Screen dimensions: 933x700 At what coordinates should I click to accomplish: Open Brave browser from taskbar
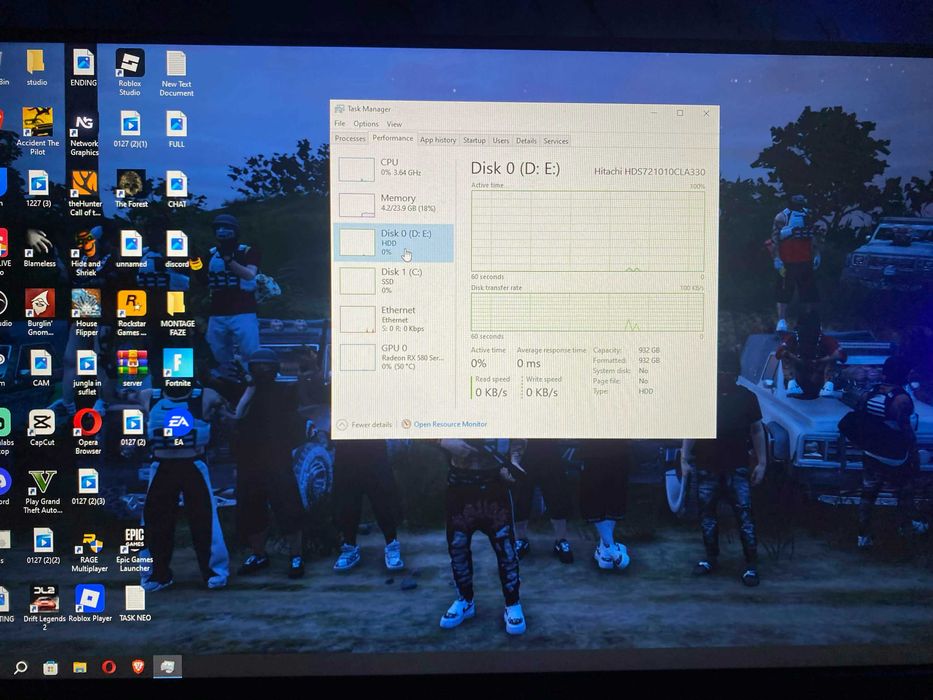pos(138,667)
